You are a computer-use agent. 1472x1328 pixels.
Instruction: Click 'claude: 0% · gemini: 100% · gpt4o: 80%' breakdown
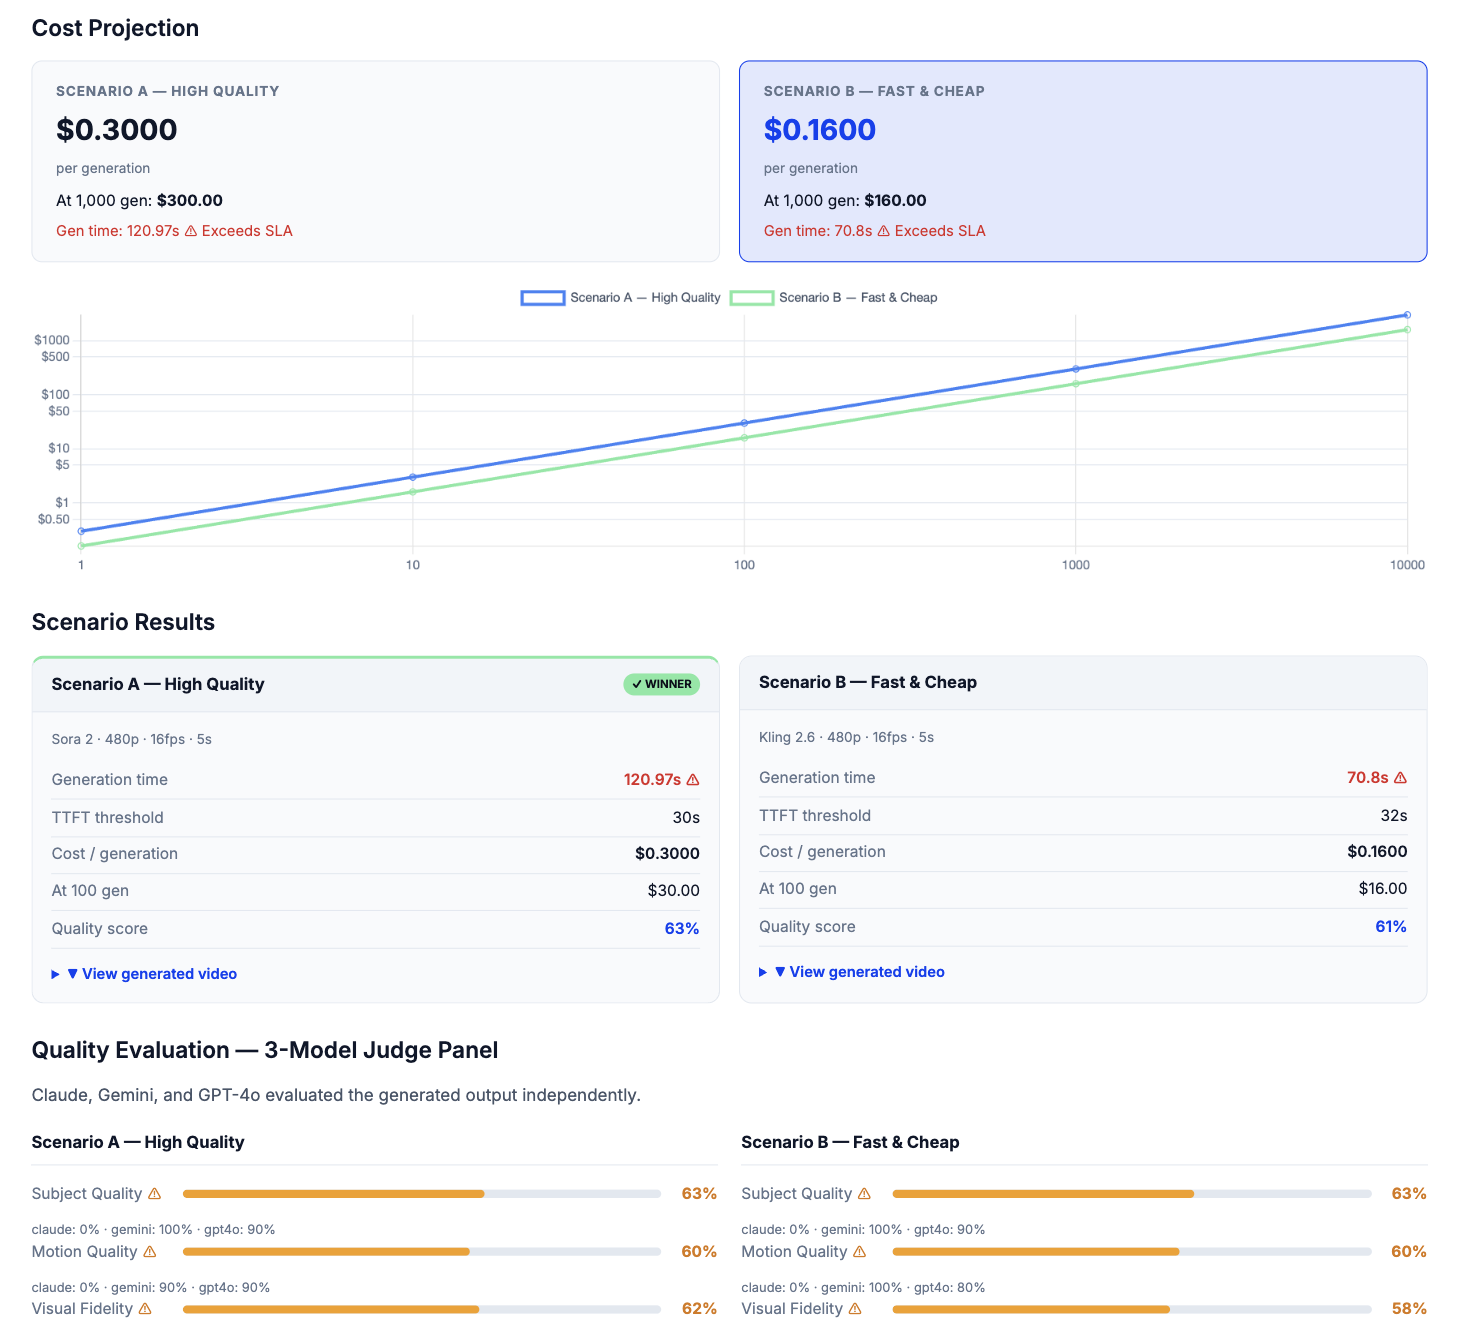coord(863,1287)
